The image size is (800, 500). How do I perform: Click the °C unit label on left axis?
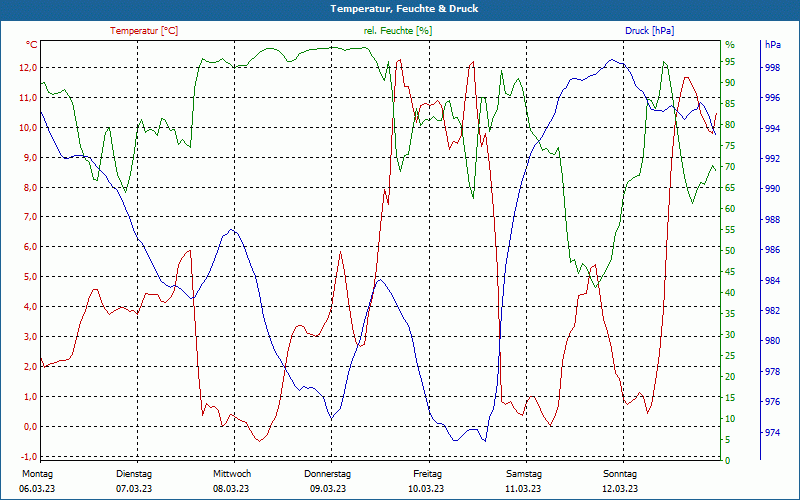tap(31, 45)
